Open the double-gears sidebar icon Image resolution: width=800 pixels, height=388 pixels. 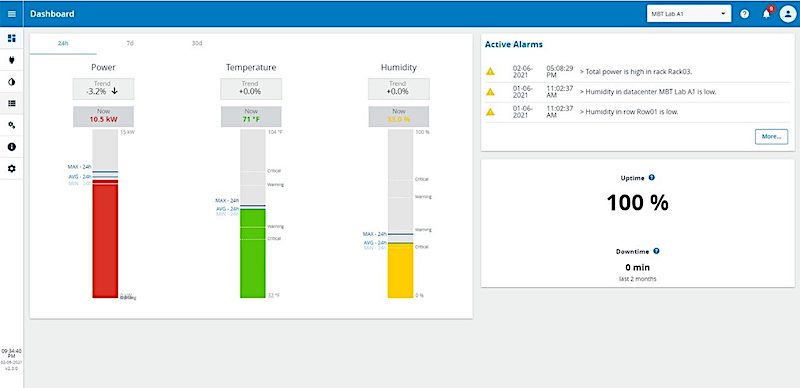[x=12, y=125]
